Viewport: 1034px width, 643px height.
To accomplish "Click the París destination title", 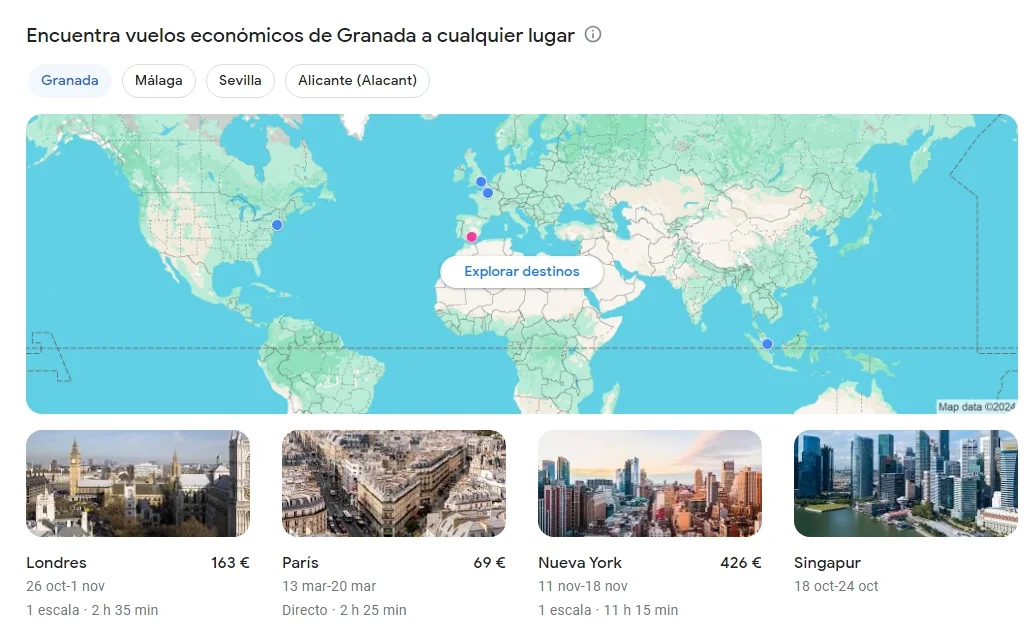I will 300,563.
